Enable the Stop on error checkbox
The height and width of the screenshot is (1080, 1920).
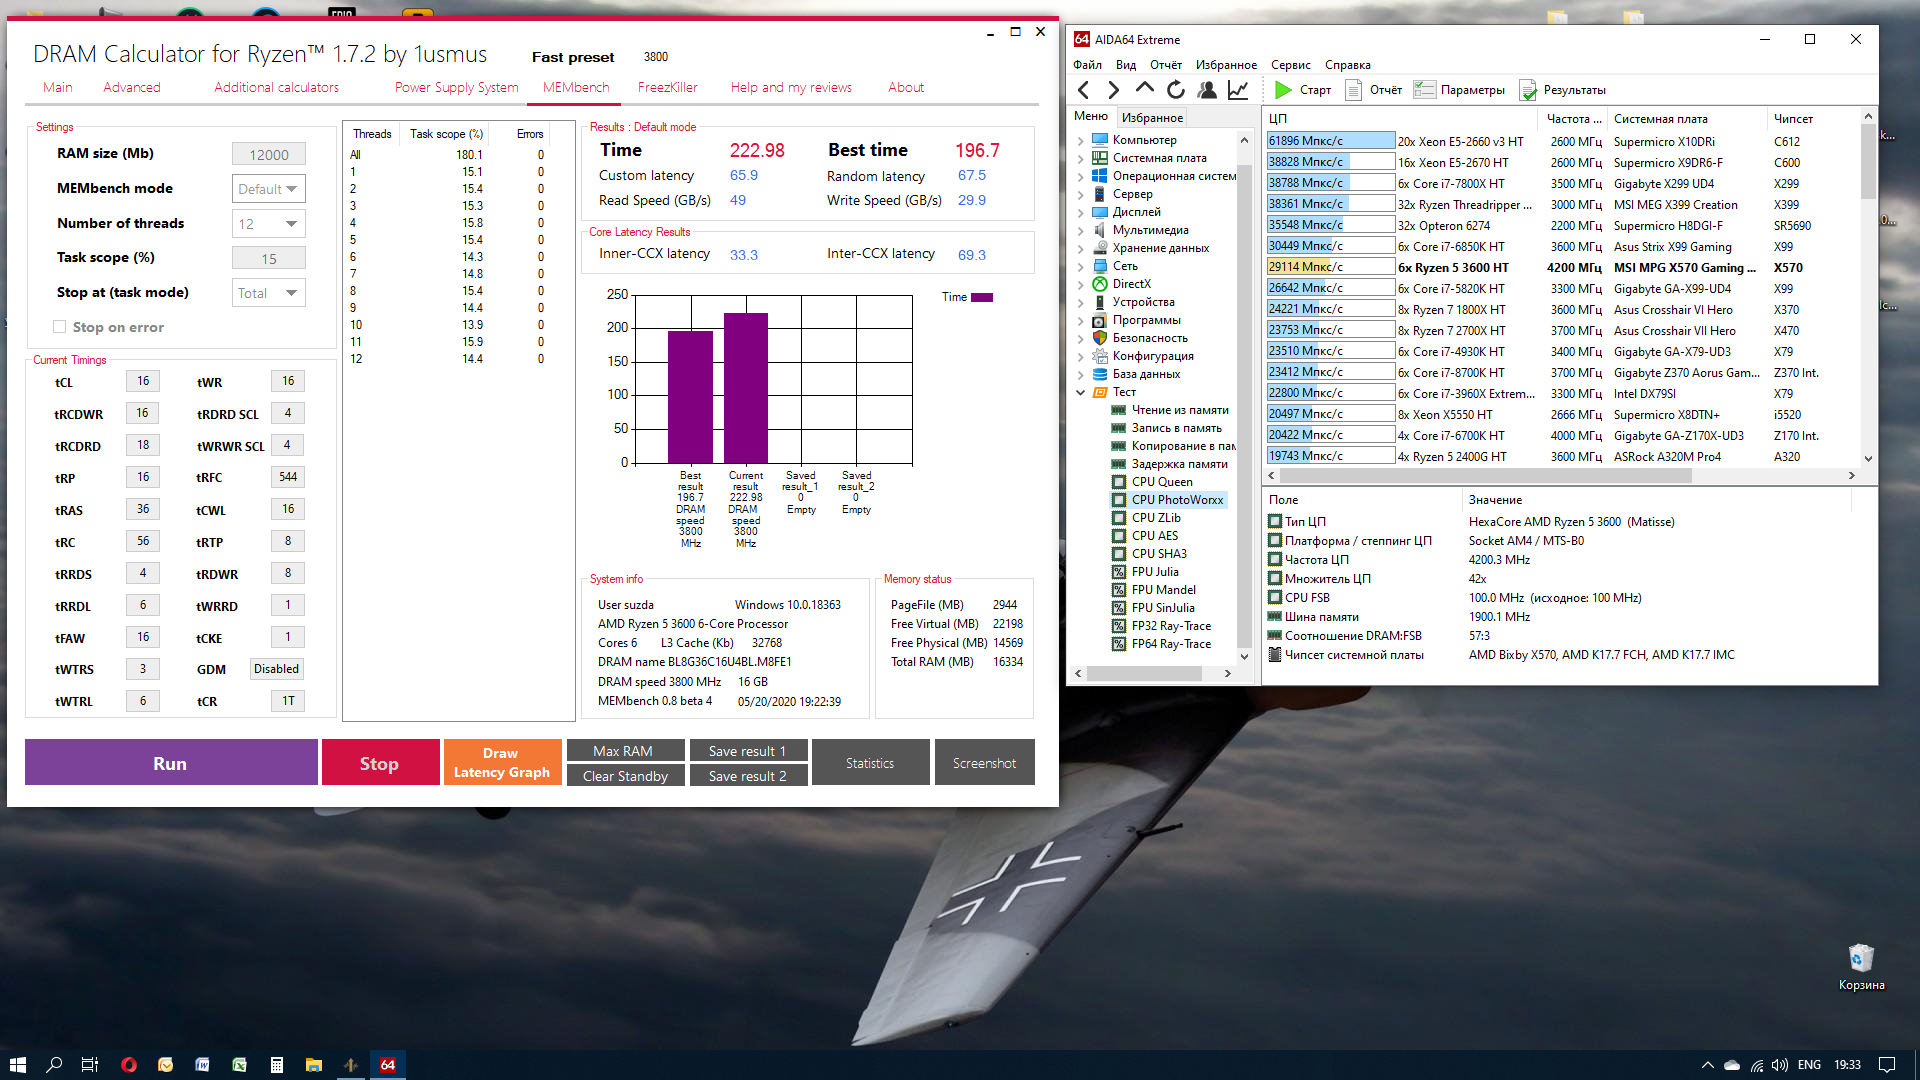click(60, 327)
